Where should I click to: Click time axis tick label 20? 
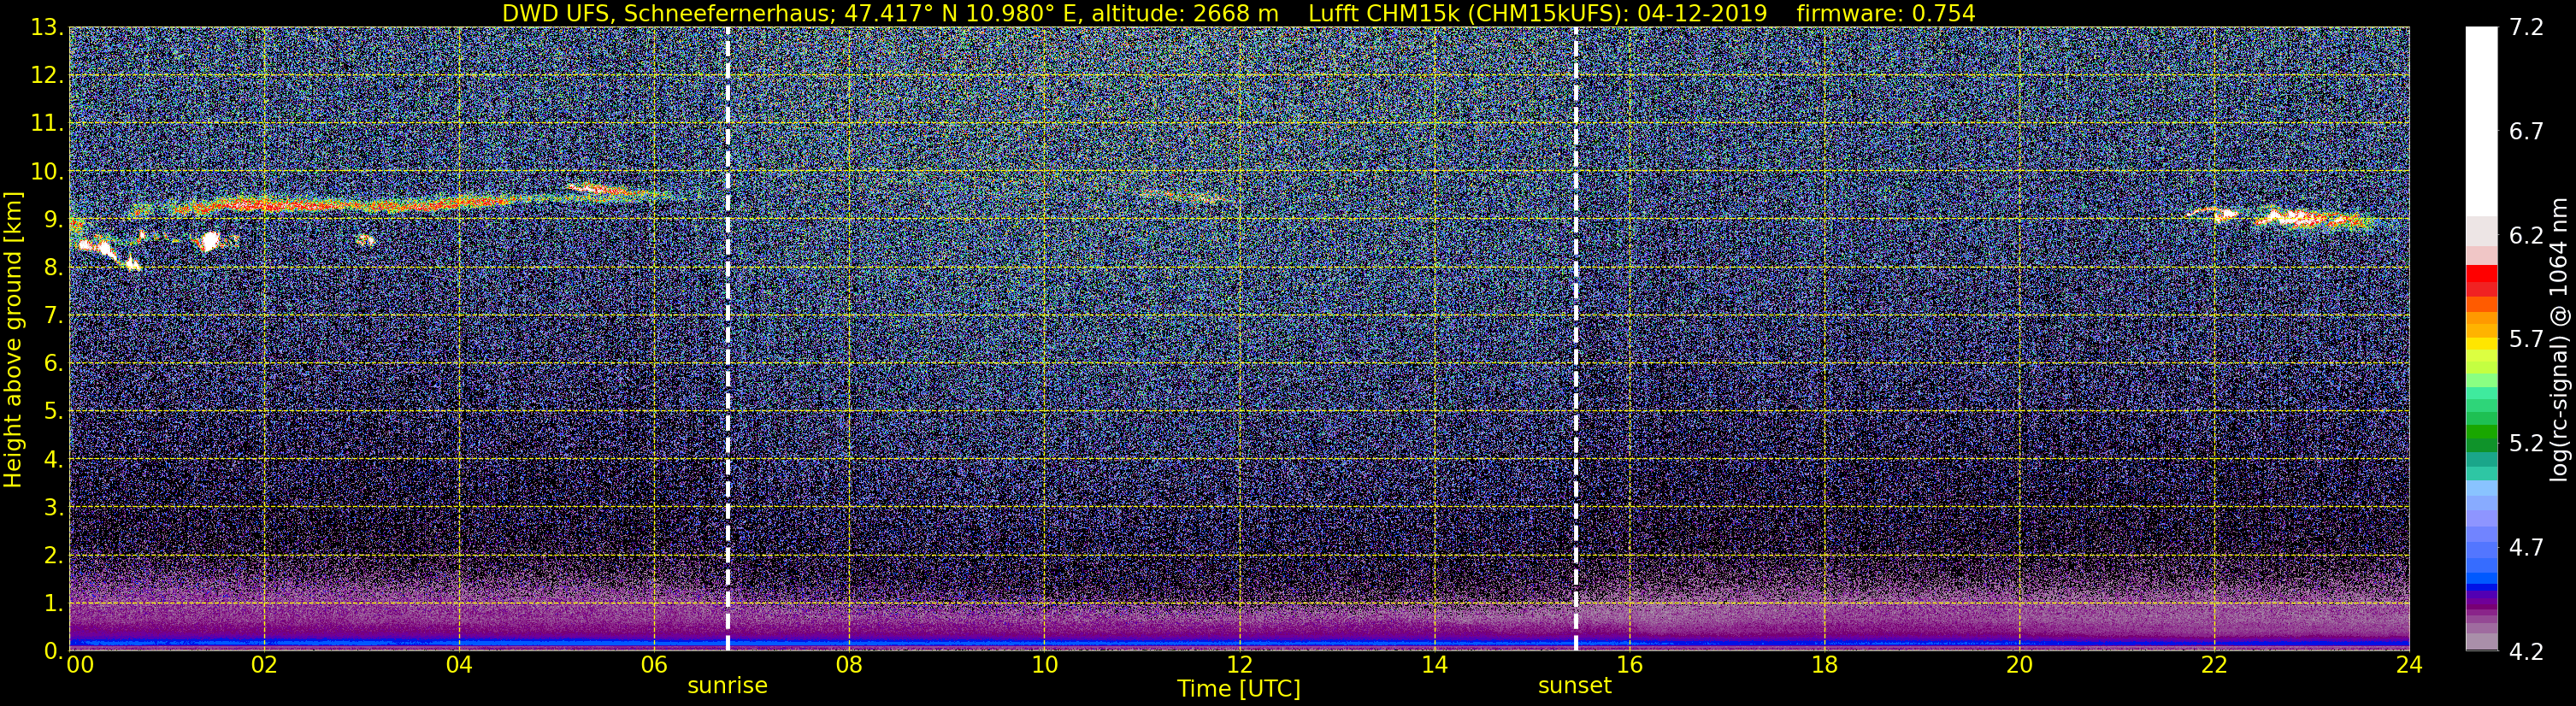(2019, 666)
